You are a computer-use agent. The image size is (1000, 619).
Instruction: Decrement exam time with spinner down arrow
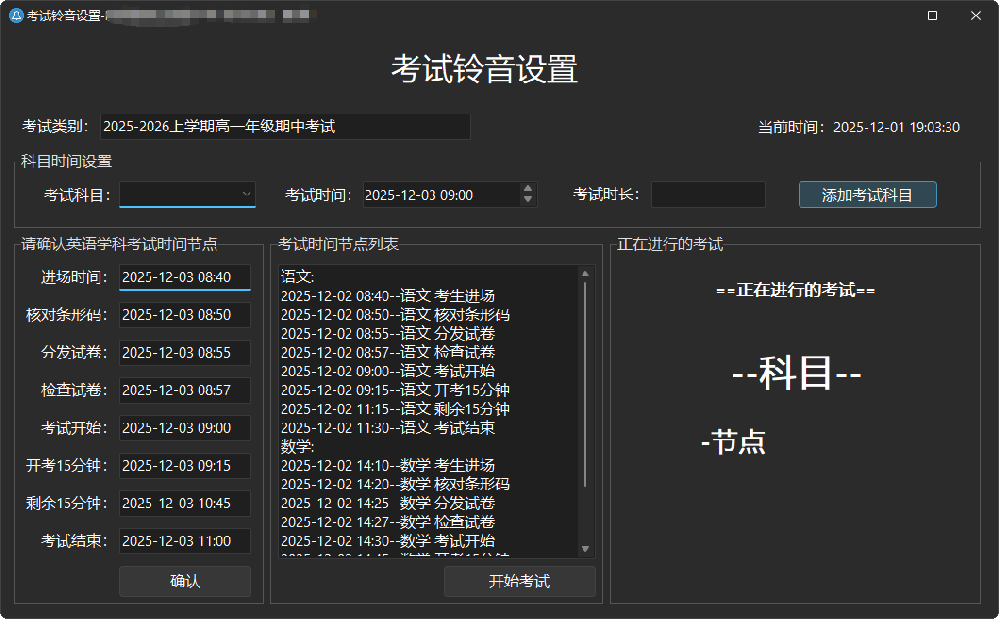click(527, 199)
